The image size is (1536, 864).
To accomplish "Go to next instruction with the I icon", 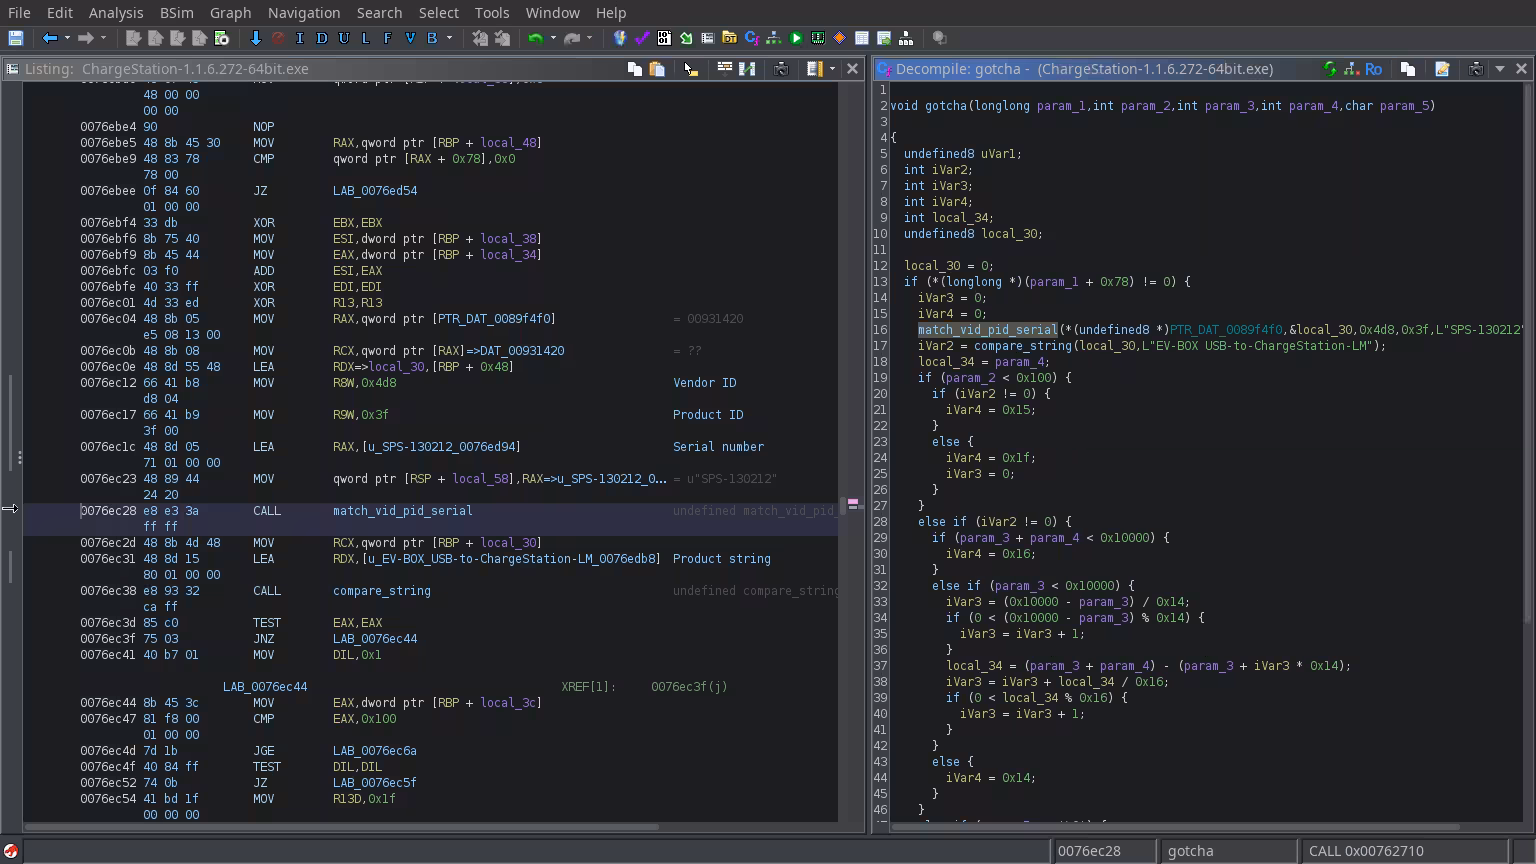I will coord(299,38).
